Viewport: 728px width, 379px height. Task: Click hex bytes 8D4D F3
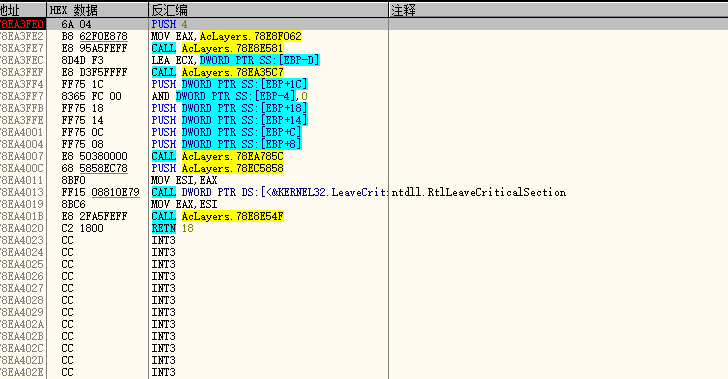pyautogui.click(x=83, y=60)
